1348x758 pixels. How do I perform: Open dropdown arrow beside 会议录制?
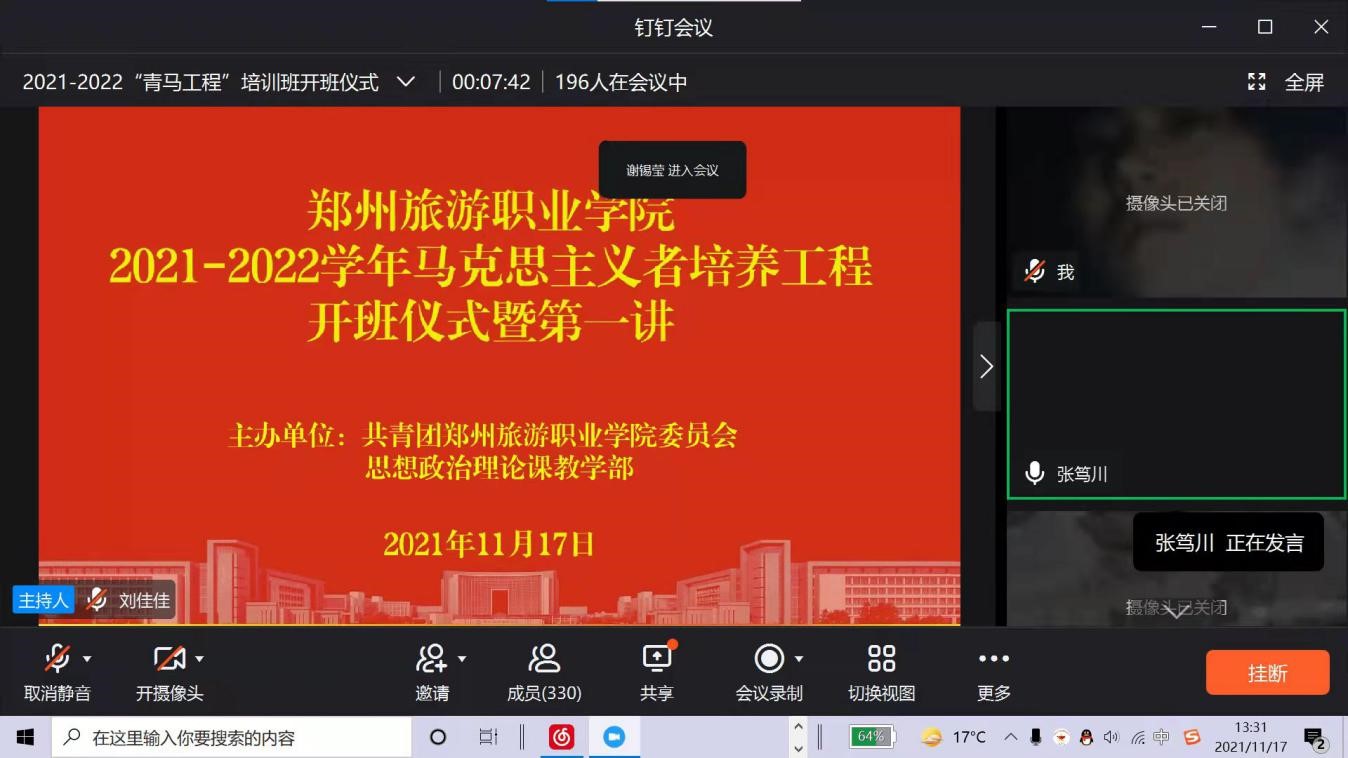pyautogui.click(x=799, y=659)
